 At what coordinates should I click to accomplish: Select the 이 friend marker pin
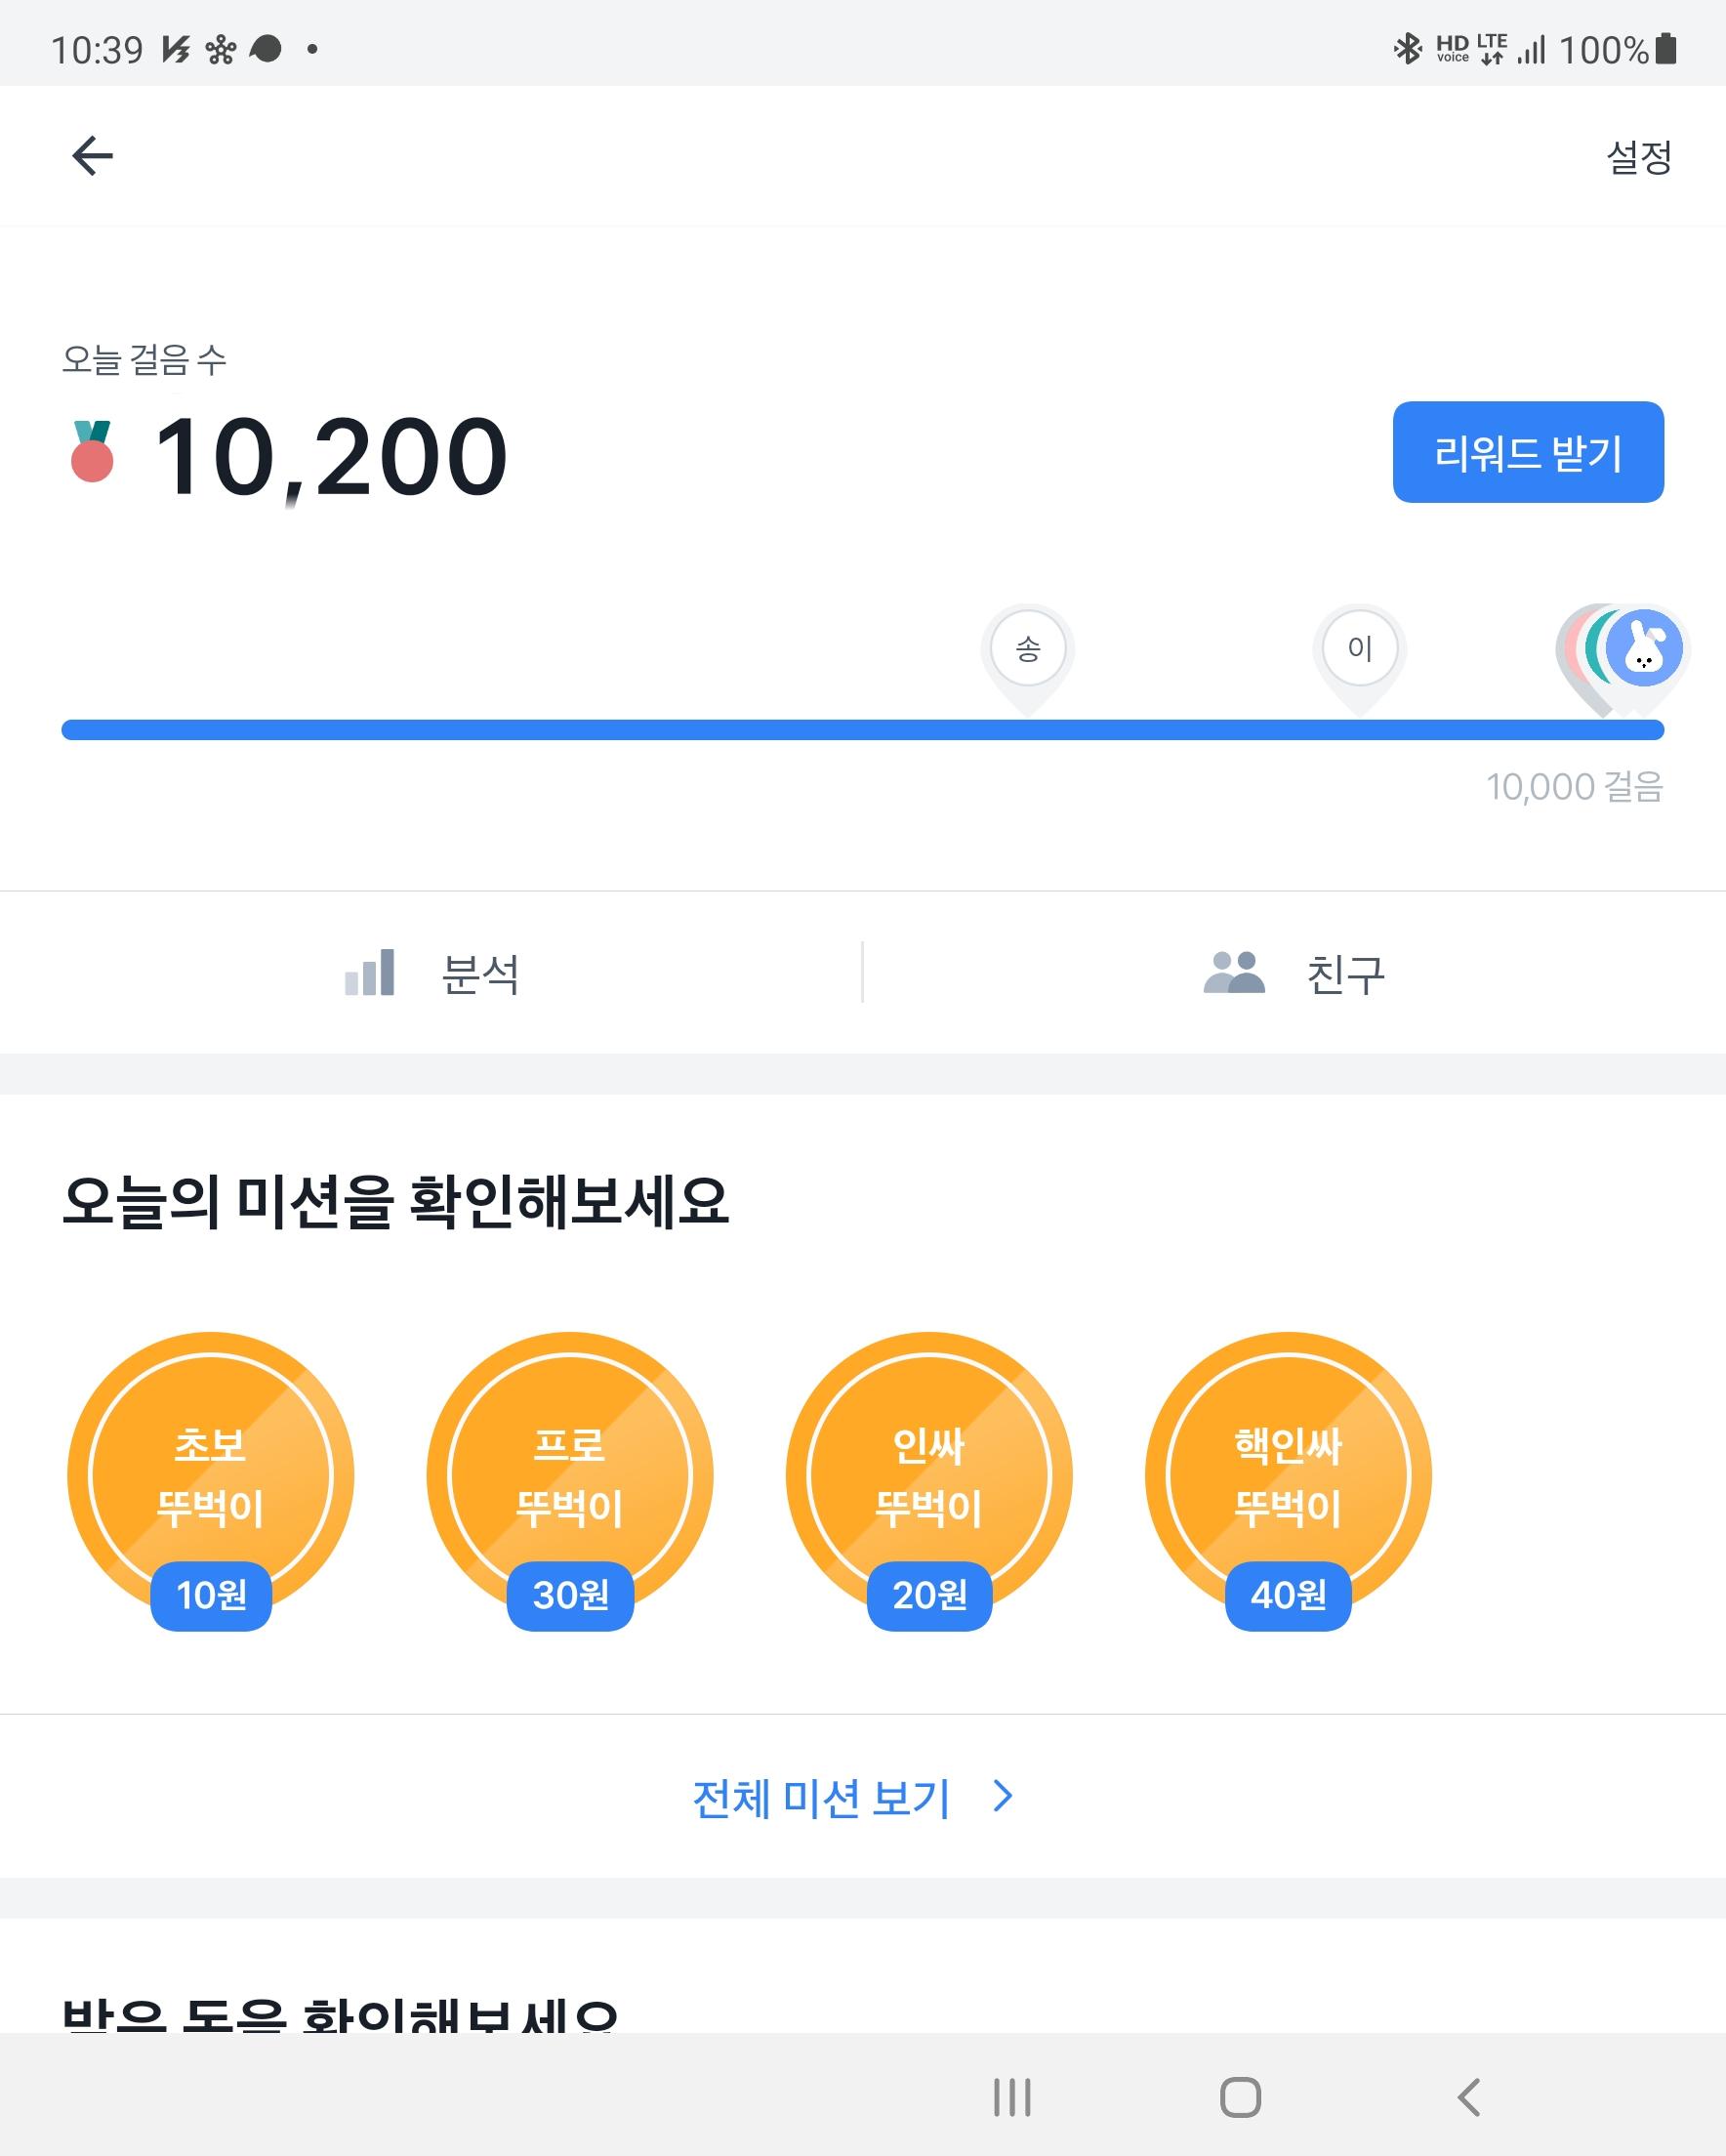[x=1358, y=651]
